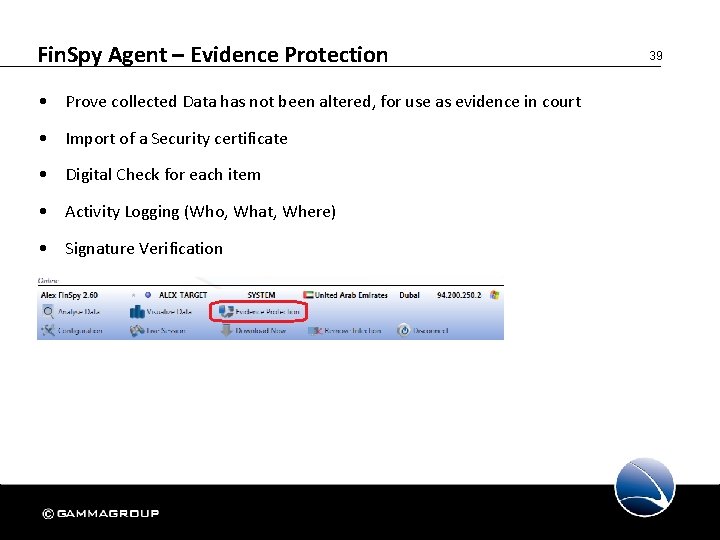
Task: Click the Evidence Protection monitor icon
Action: point(226,312)
